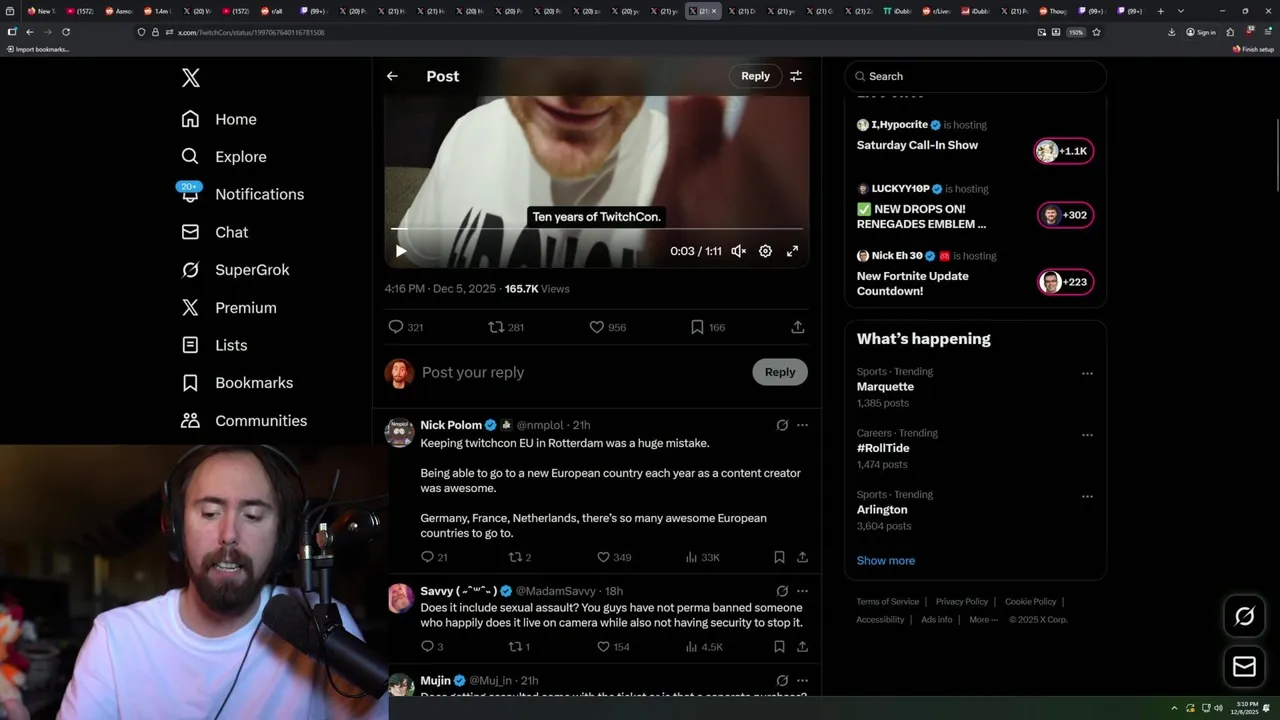Share Nick Polom's comment

pyautogui.click(x=802, y=557)
